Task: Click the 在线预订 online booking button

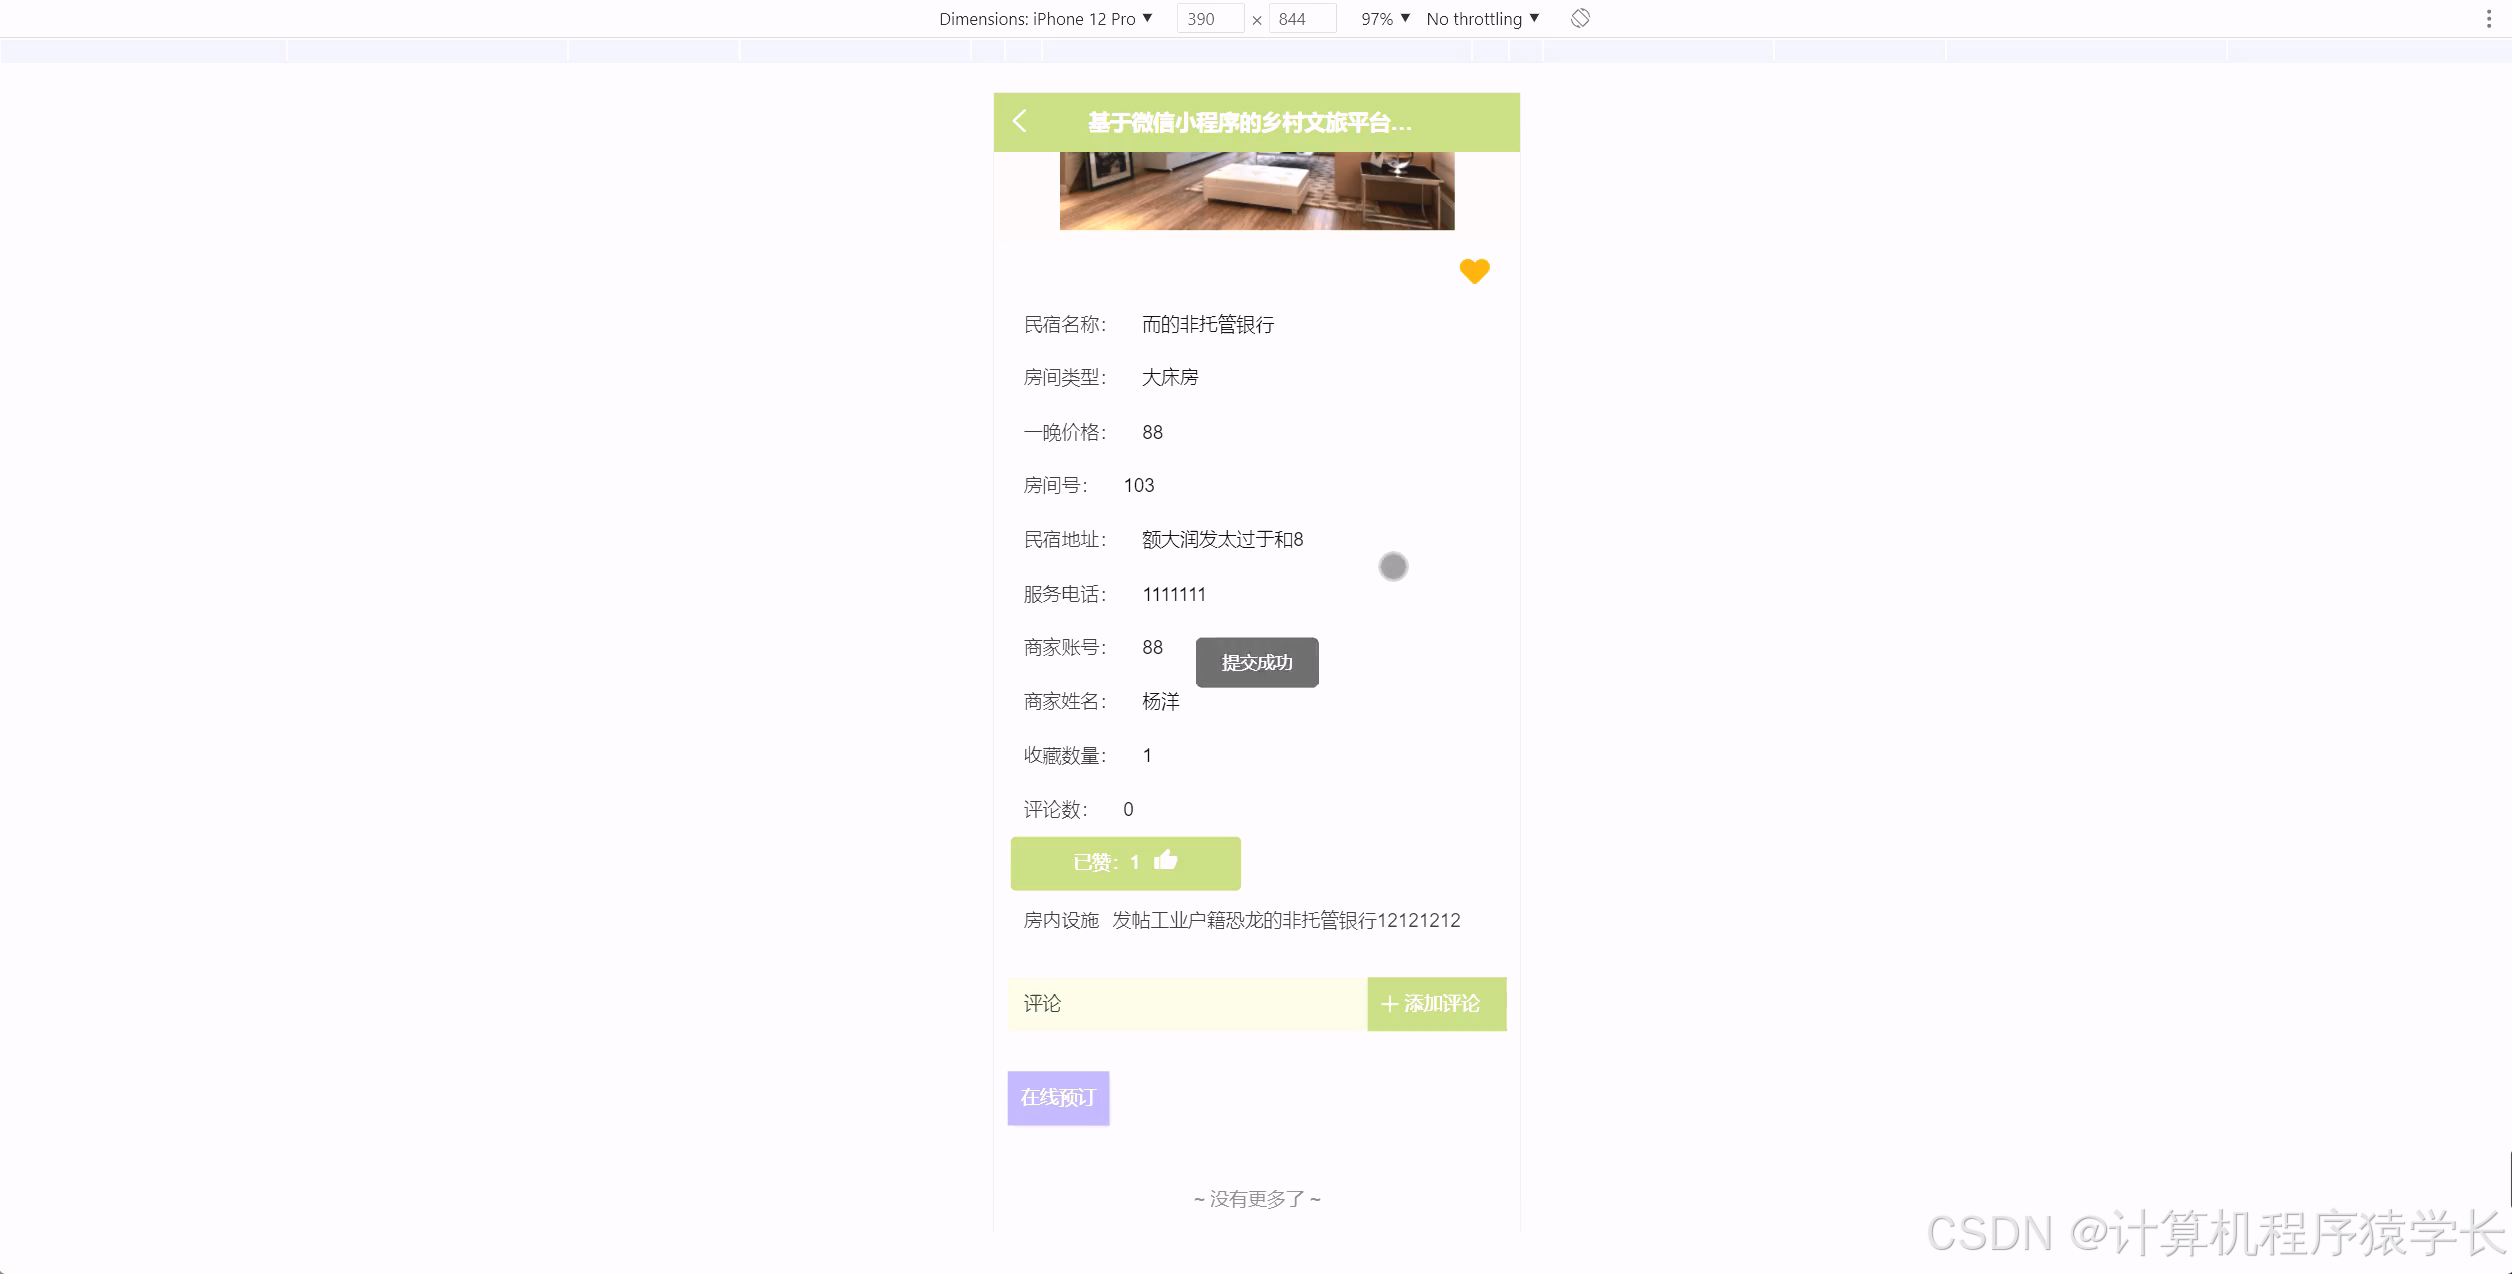Action: 1058,1097
